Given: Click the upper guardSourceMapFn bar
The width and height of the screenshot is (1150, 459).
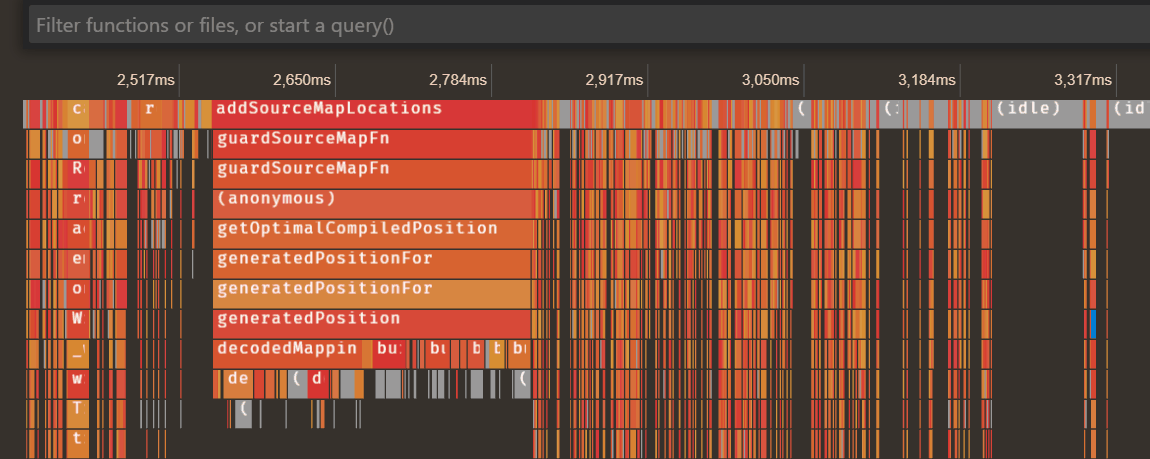Looking at the screenshot, I should tap(372, 139).
